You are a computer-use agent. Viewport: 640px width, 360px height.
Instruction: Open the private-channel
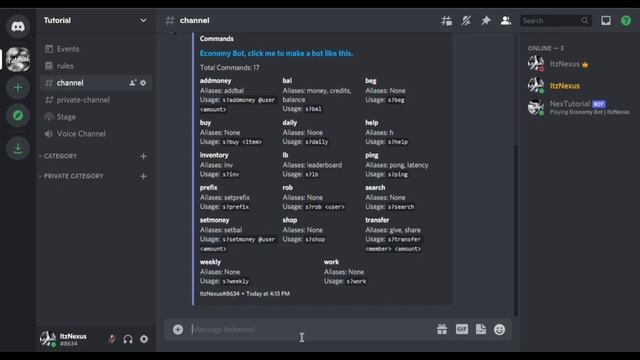pyautogui.click(x=96, y=100)
